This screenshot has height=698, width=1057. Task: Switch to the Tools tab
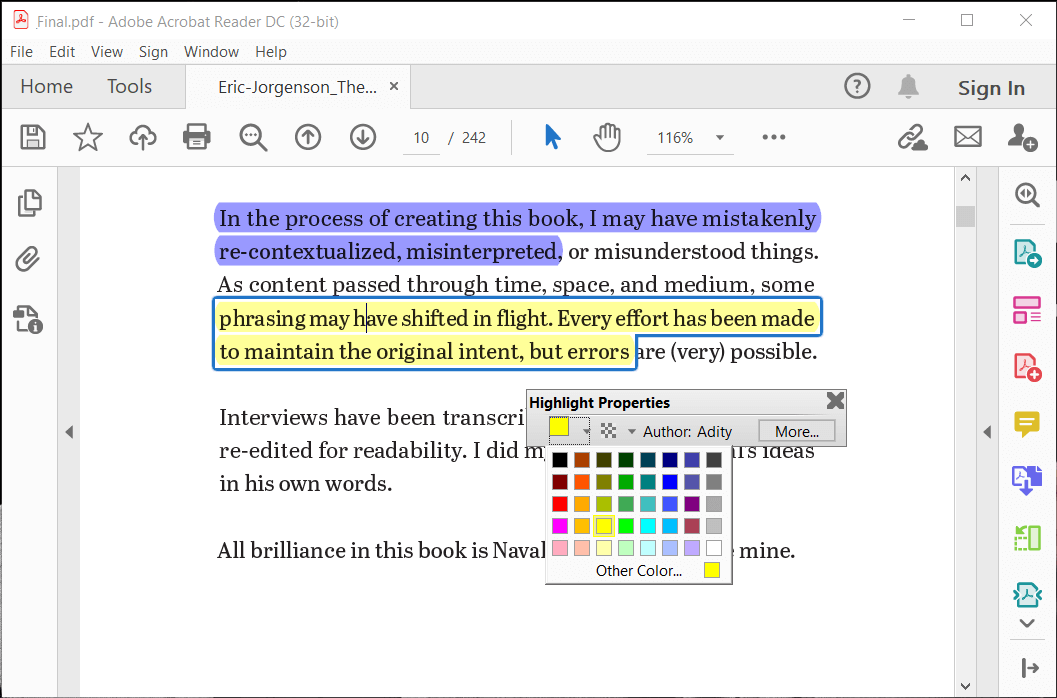click(129, 87)
